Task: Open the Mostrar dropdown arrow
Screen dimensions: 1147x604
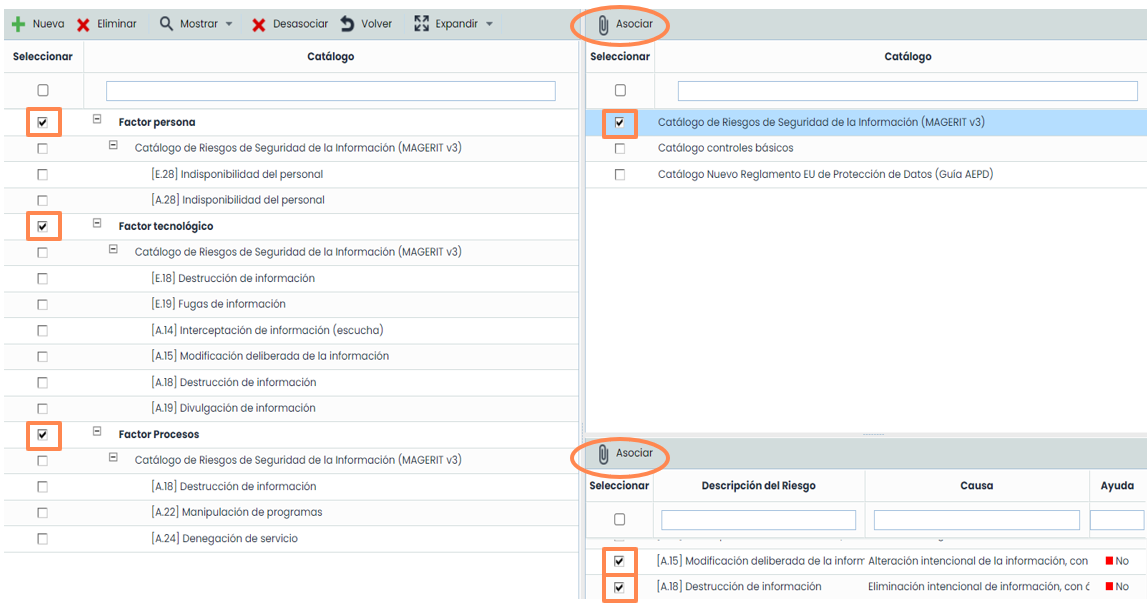Action: (x=229, y=24)
